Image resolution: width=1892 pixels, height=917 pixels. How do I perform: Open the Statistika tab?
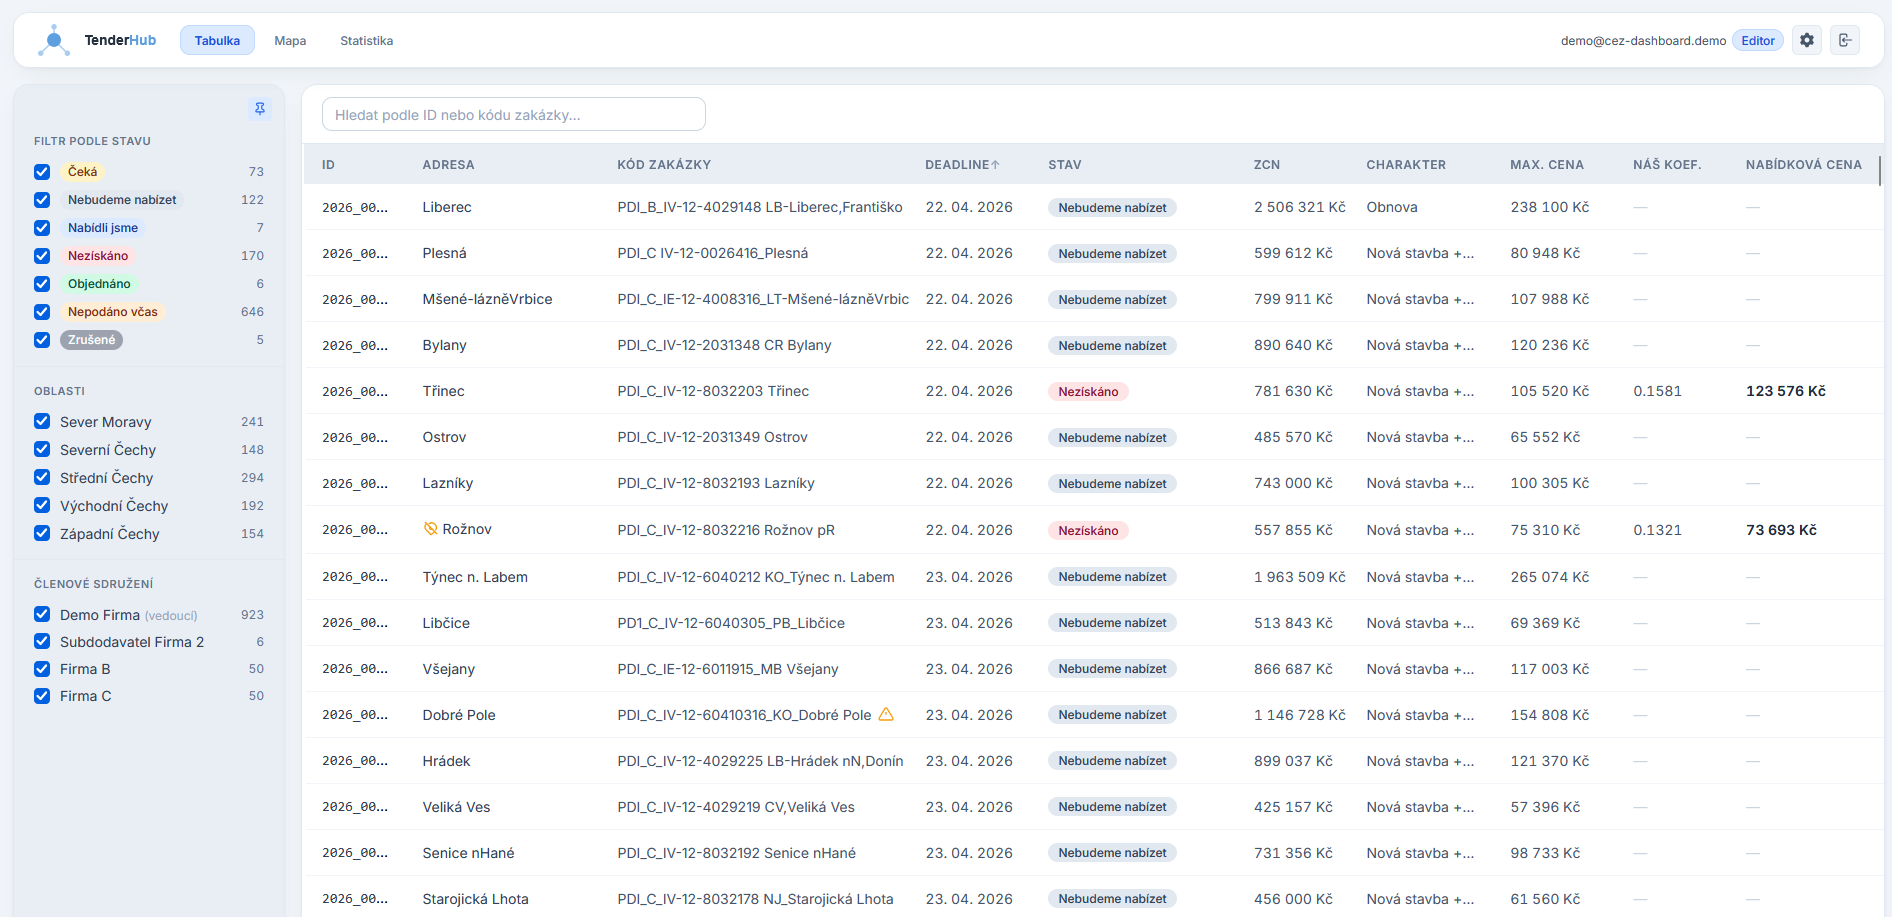tap(366, 40)
